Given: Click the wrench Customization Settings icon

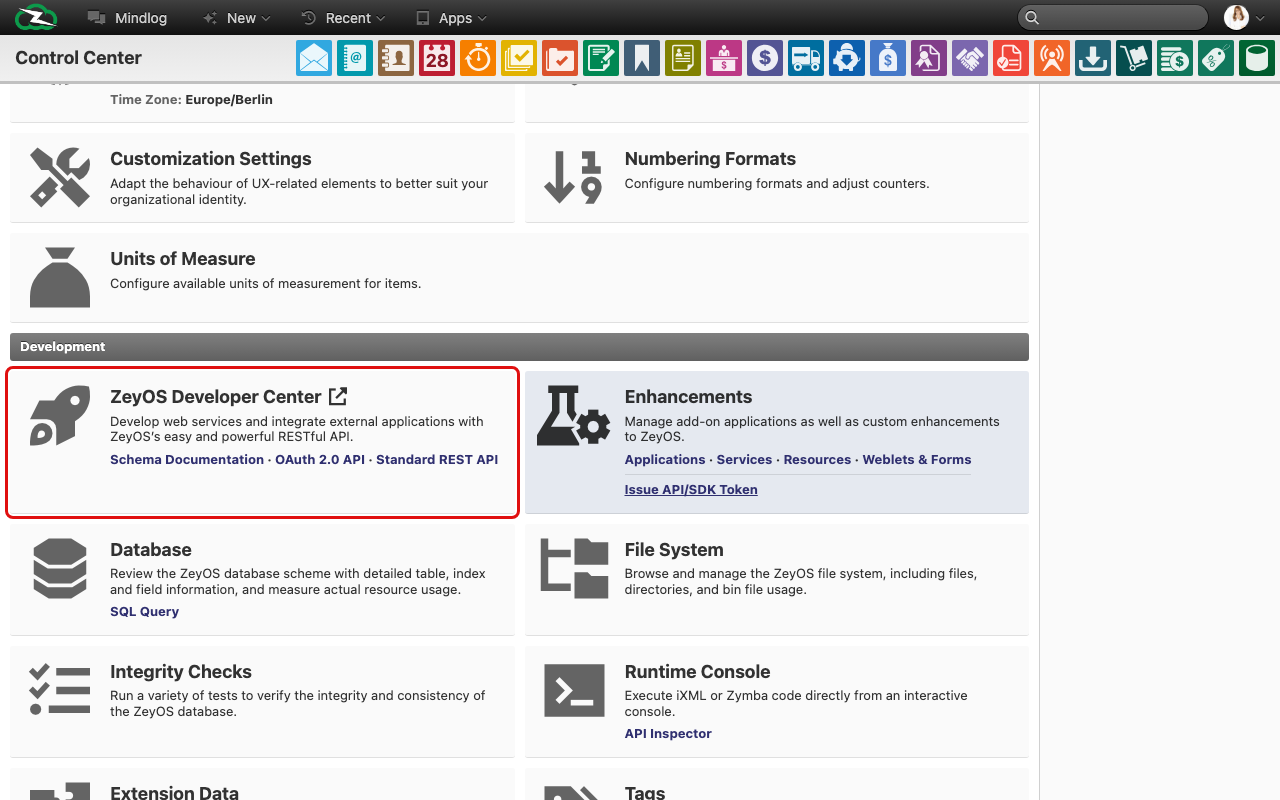Looking at the screenshot, I should pyautogui.click(x=60, y=177).
